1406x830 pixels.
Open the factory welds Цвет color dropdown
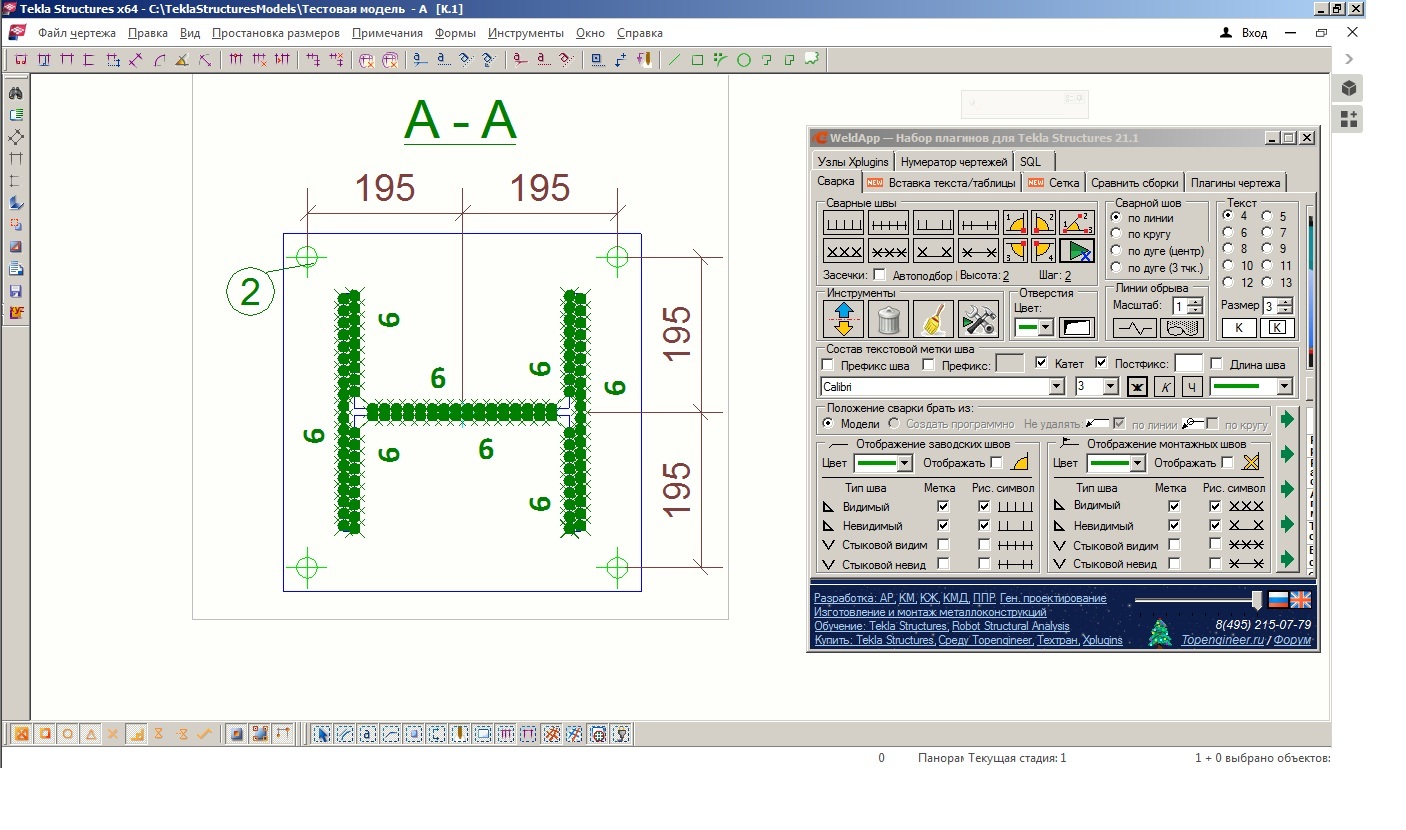(904, 463)
